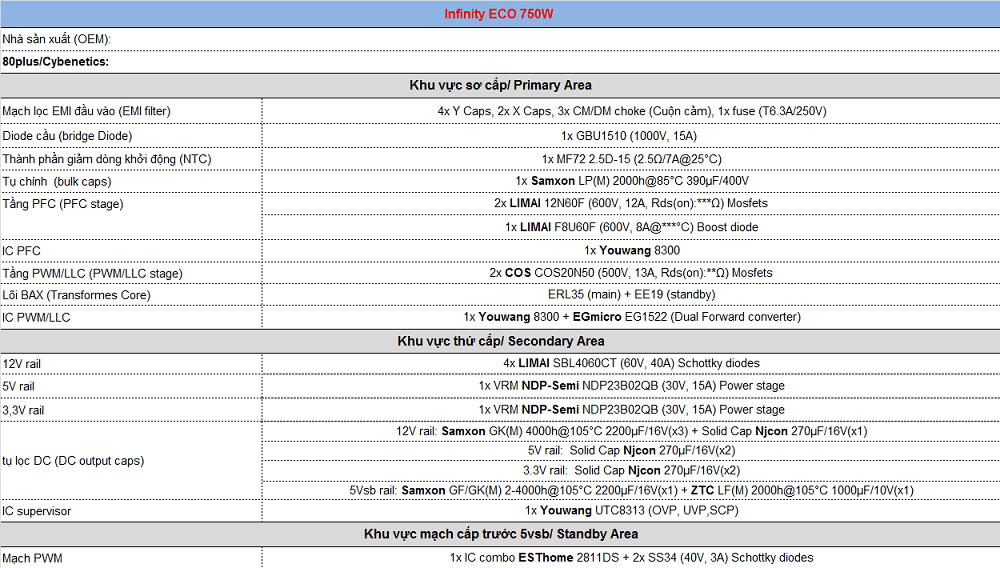Click '2x LIMAI 12N60F' Mosfets cell

click(631, 203)
